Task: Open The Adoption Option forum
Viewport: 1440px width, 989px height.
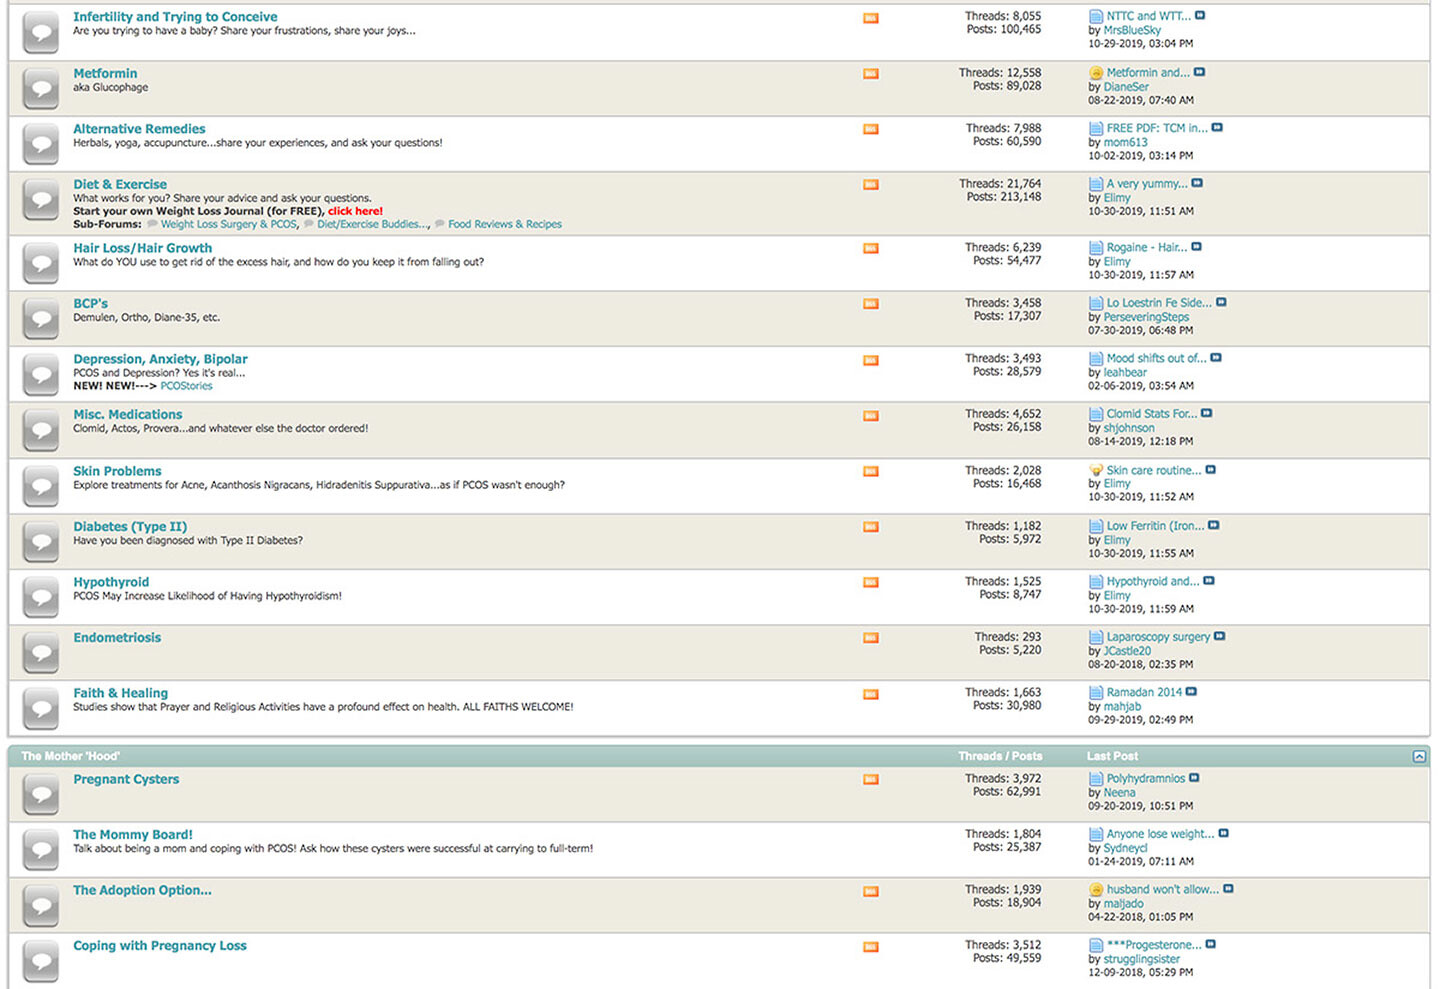Action: 142,891
